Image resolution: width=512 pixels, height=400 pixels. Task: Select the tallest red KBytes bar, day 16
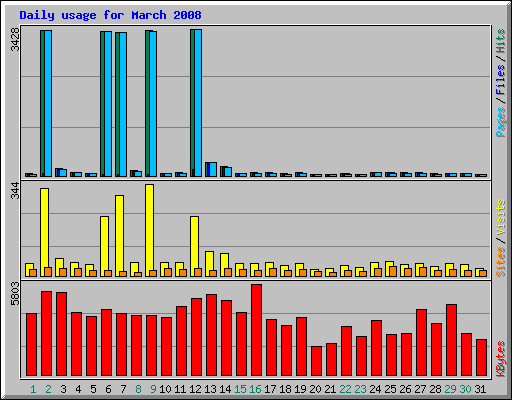click(x=256, y=330)
